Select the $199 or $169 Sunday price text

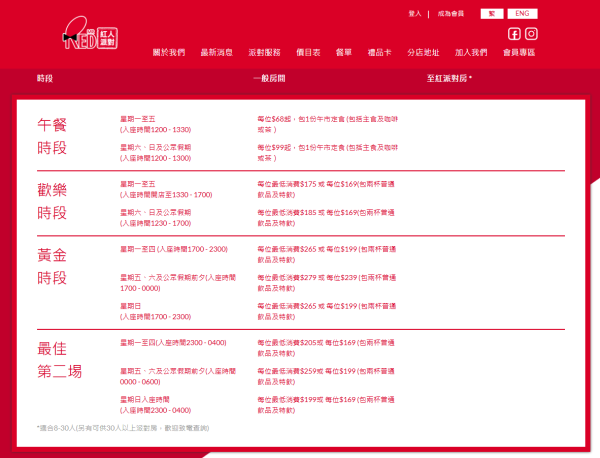tap(326, 405)
